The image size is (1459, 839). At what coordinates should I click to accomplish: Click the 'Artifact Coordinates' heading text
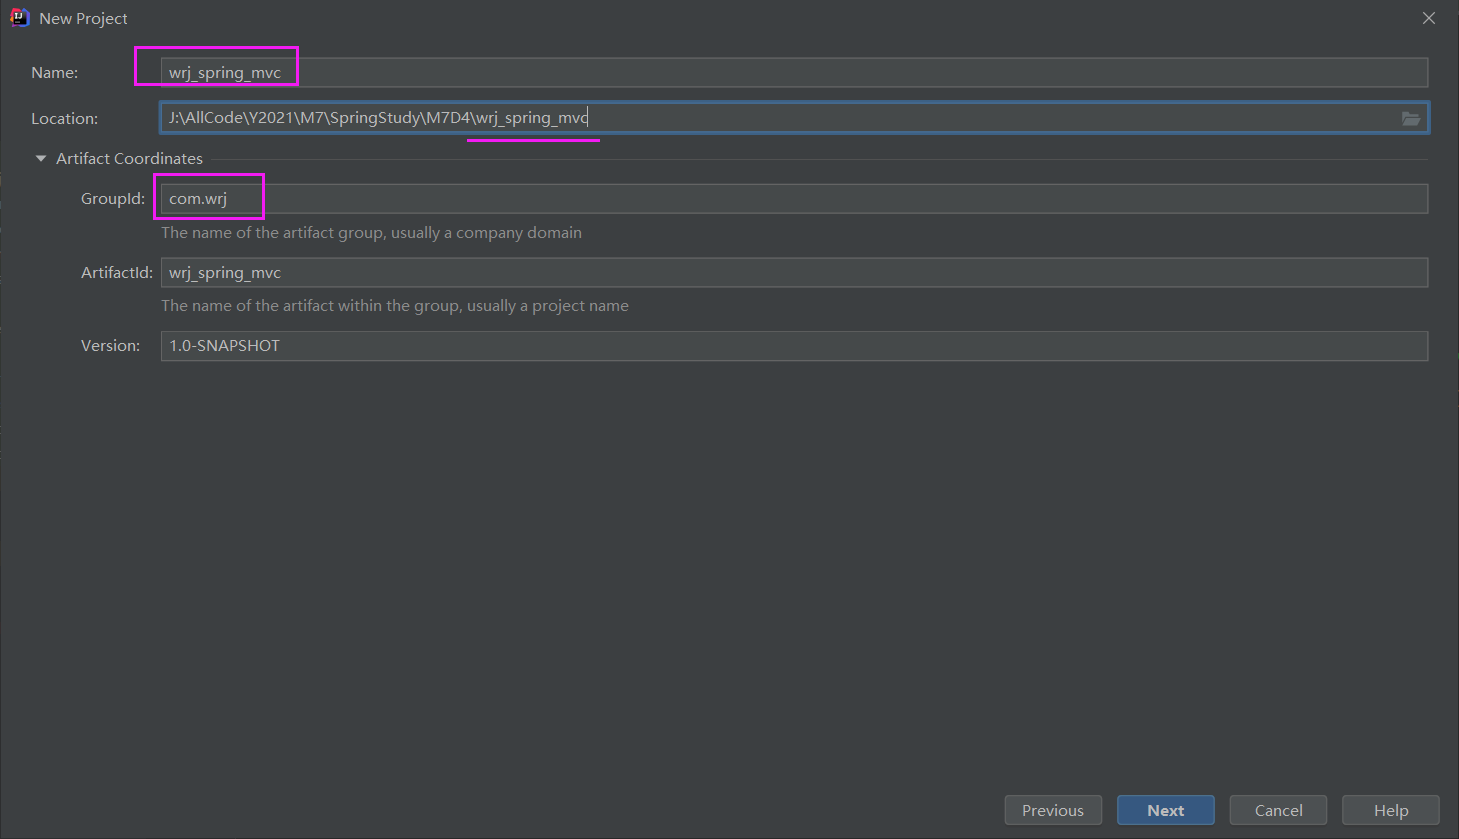tap(129, 158)
